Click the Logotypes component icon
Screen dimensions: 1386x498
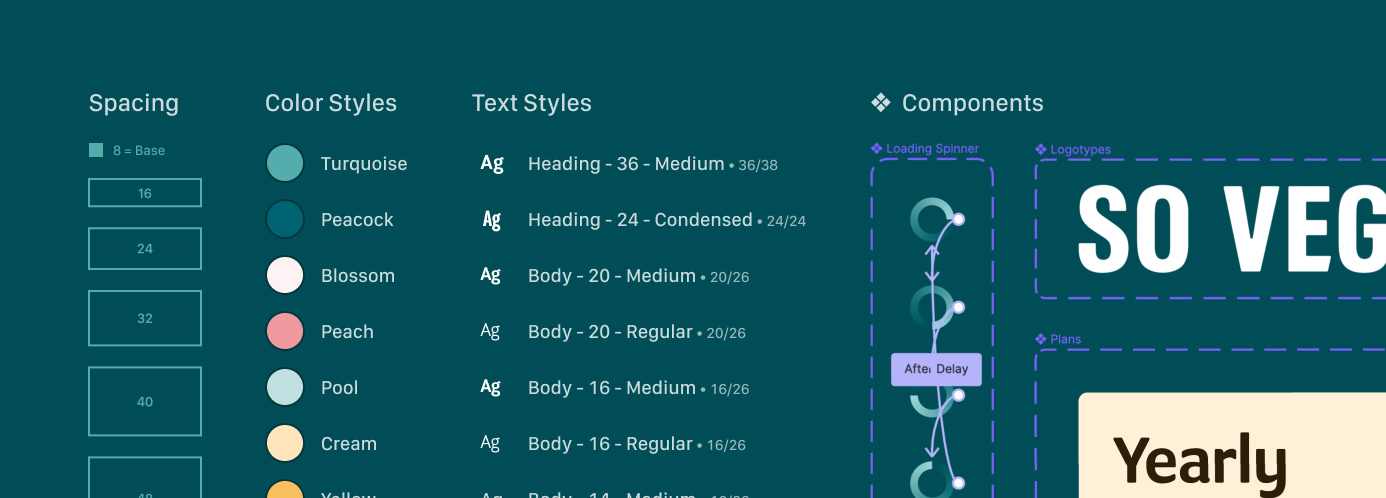click(1041, 149)
